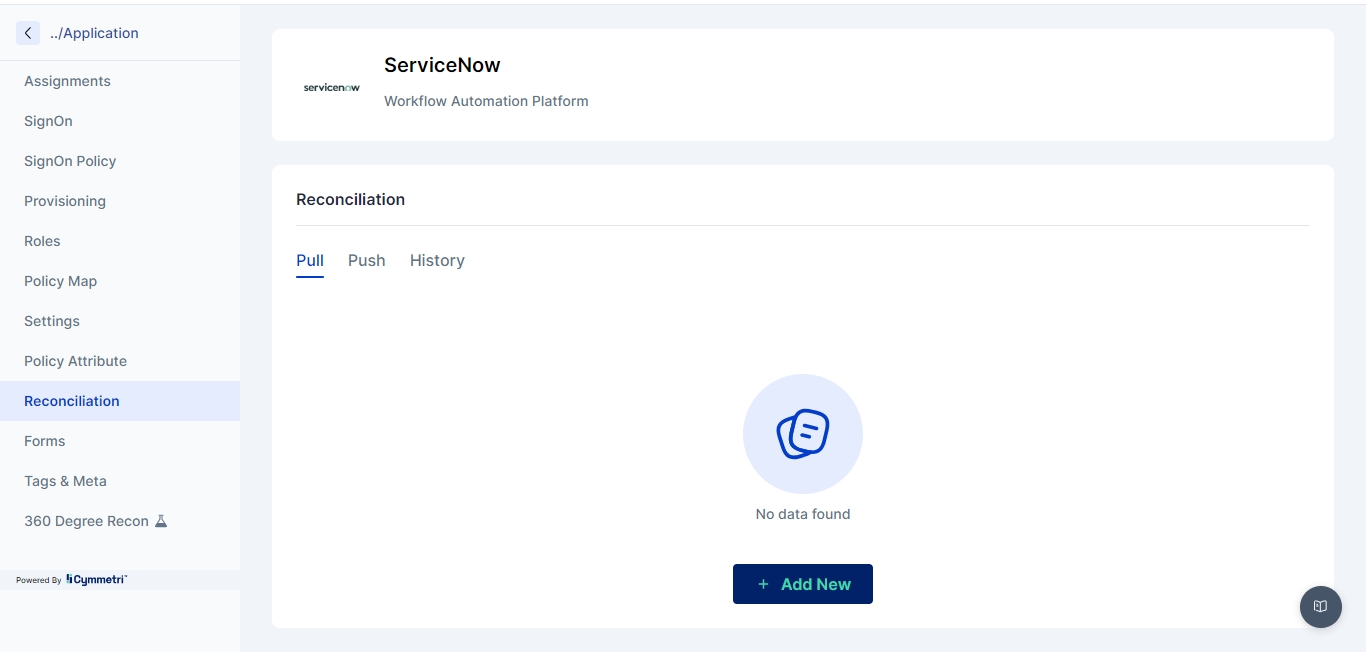Screen dimensions: 1366x652
Task: Open the History tab
Action: coord(437,260)
